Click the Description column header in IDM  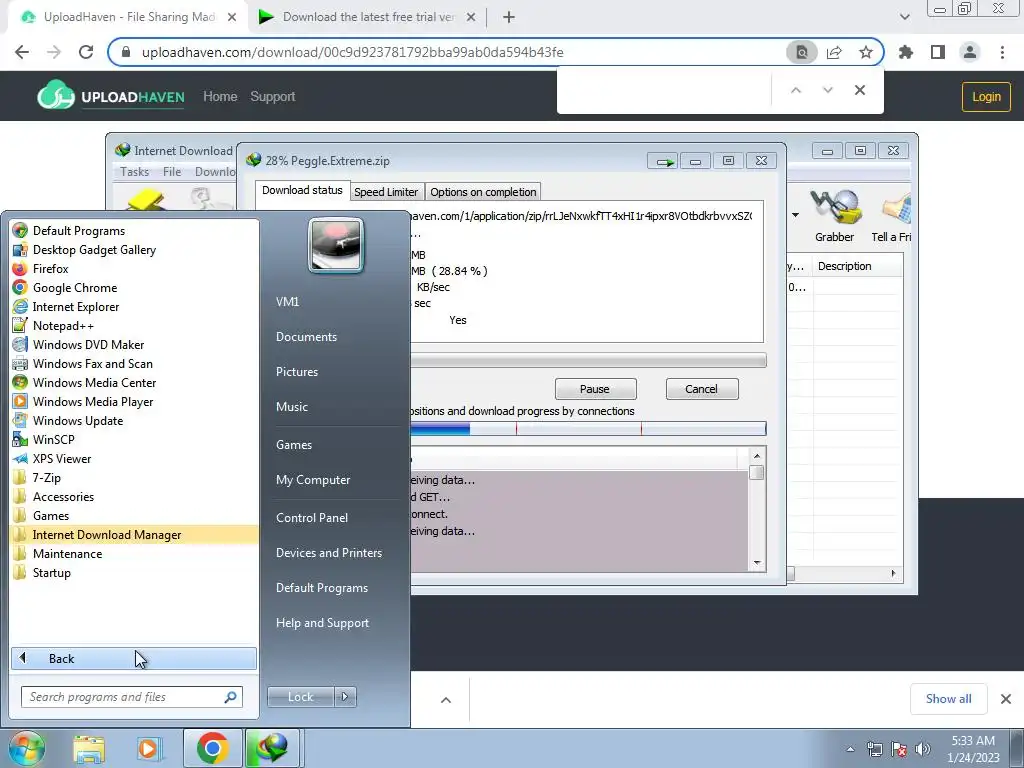point(857,266)
